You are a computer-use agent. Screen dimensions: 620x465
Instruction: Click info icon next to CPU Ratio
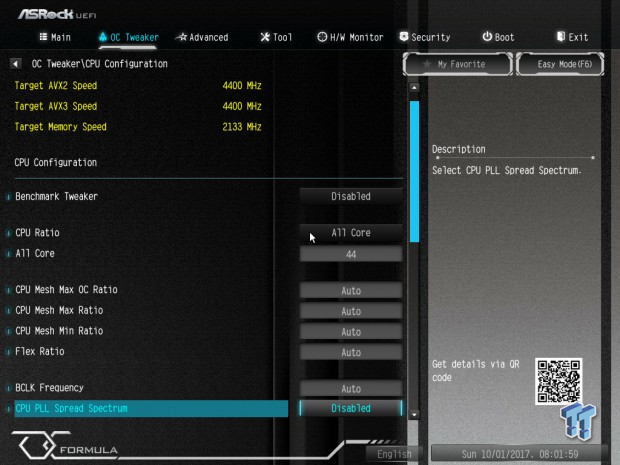(8, 233)
